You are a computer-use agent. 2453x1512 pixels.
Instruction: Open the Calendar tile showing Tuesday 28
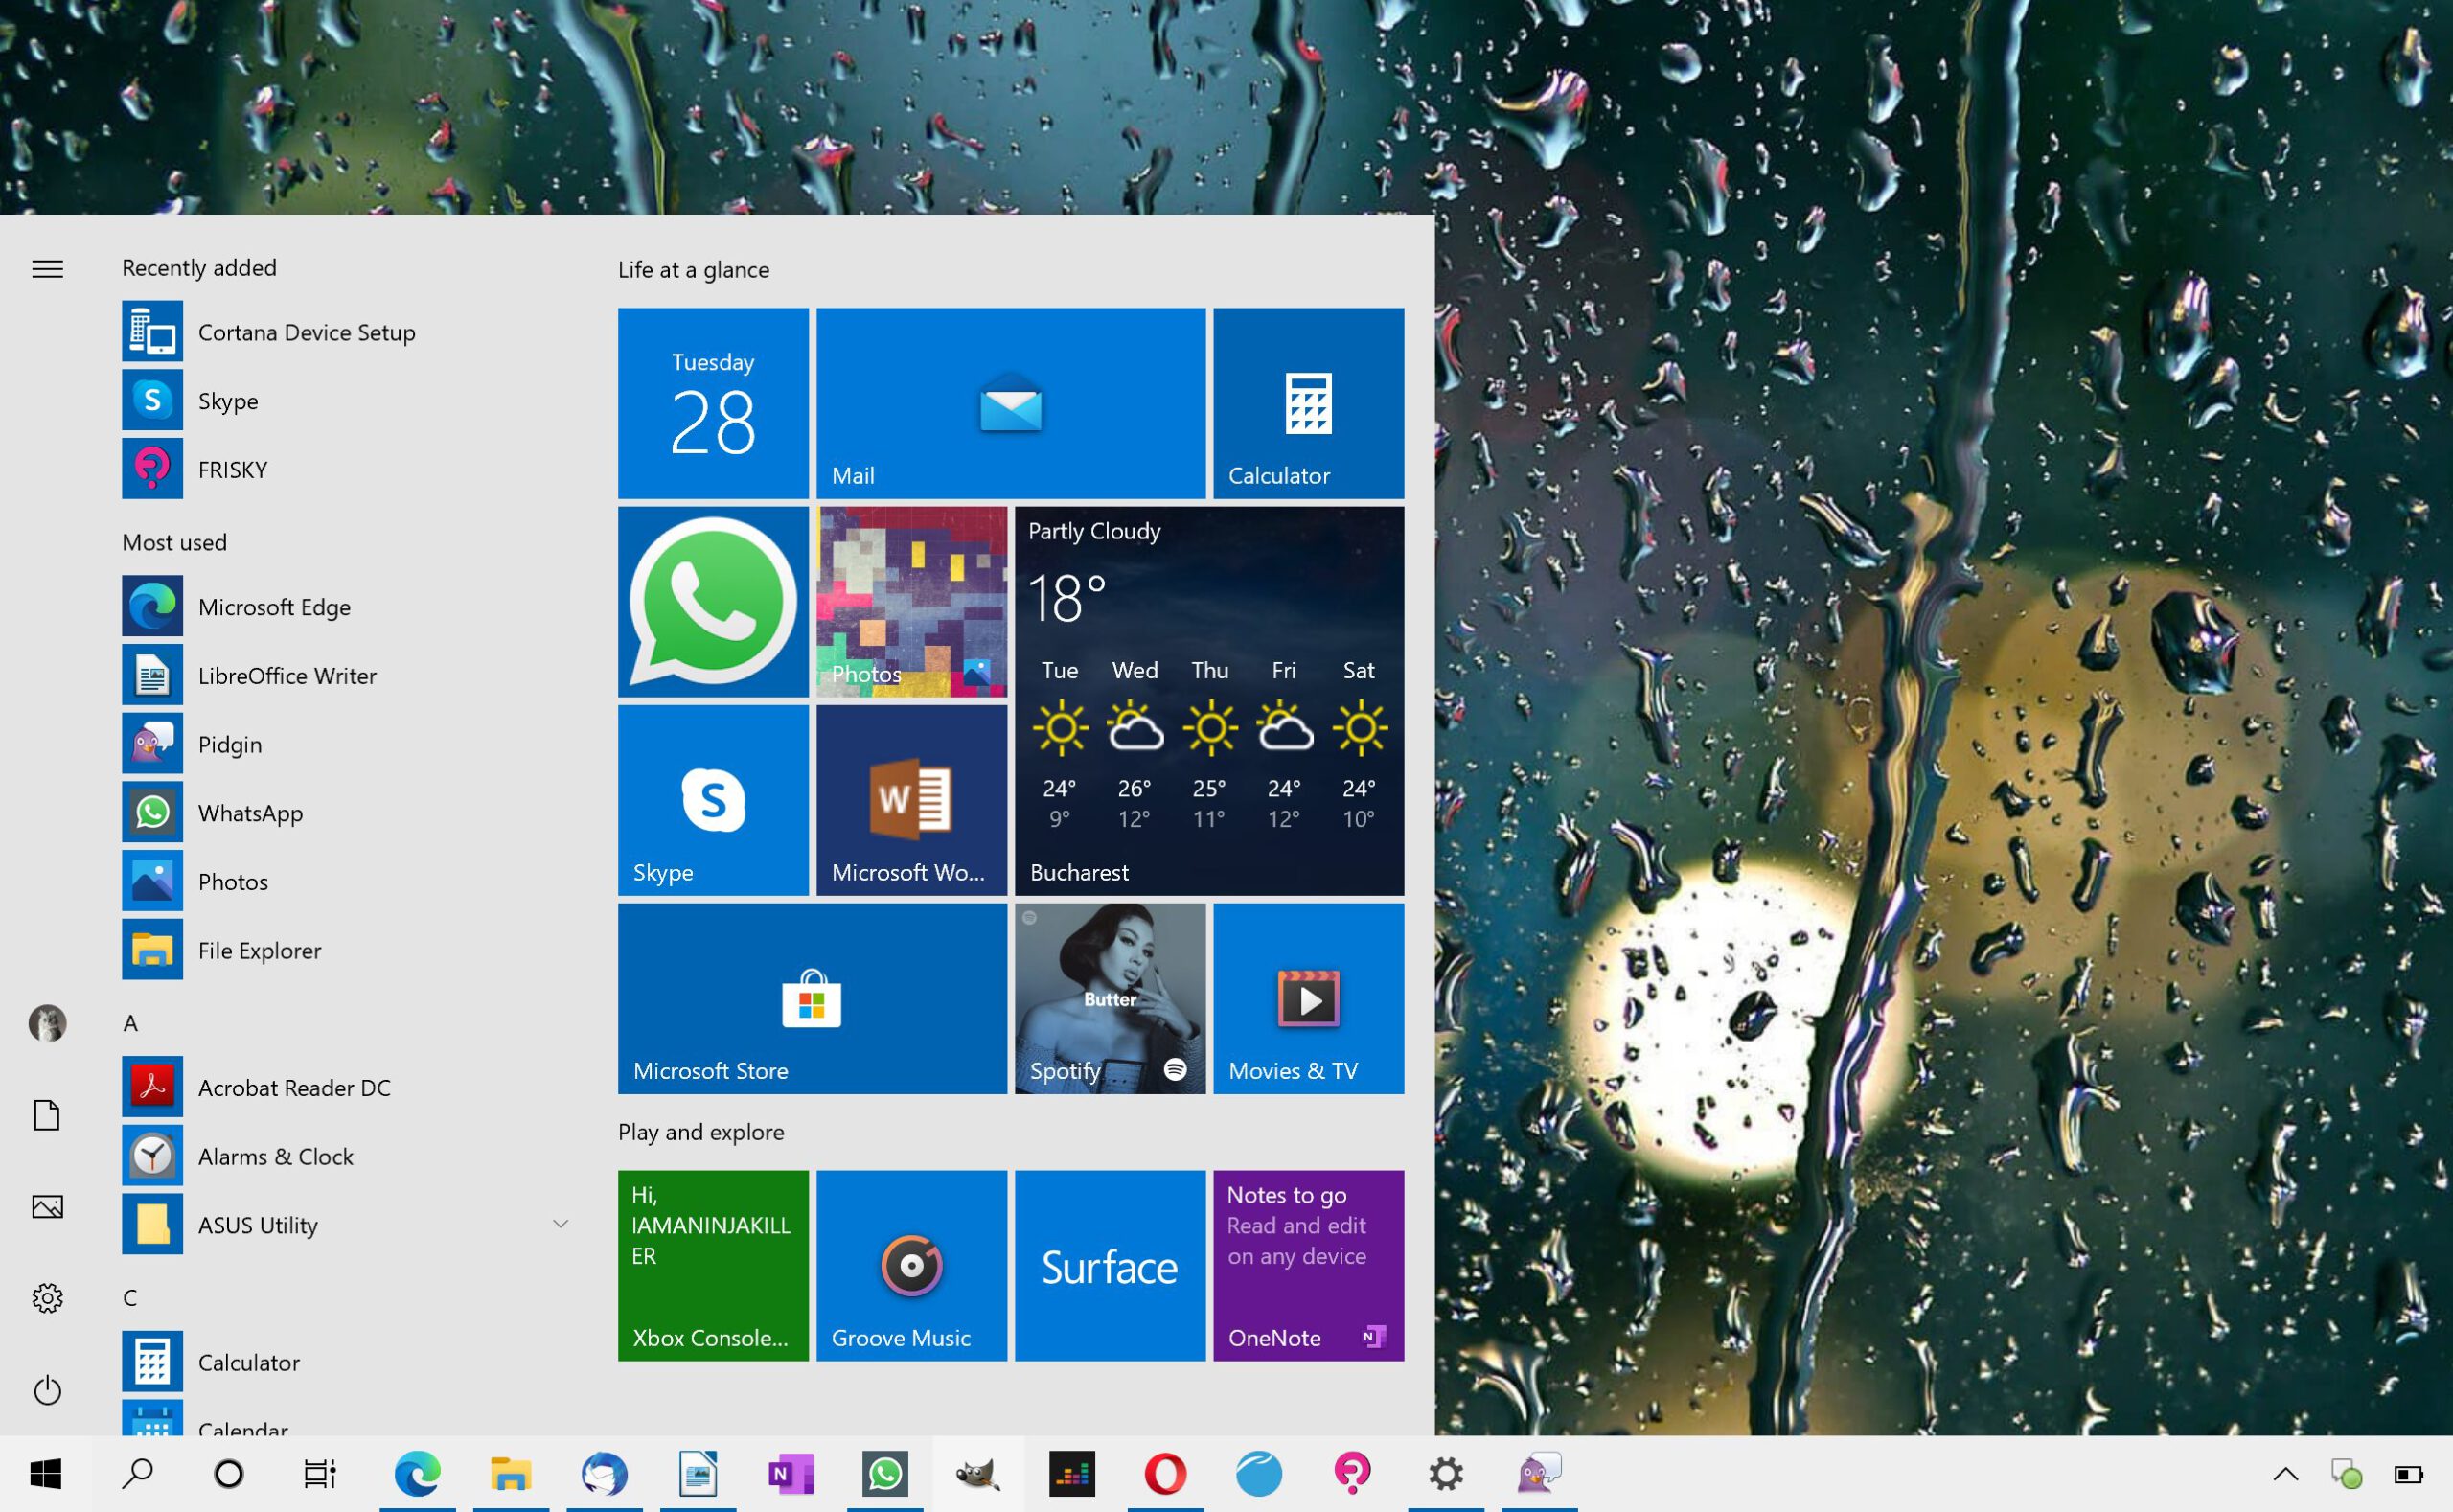tap(713, 403)
